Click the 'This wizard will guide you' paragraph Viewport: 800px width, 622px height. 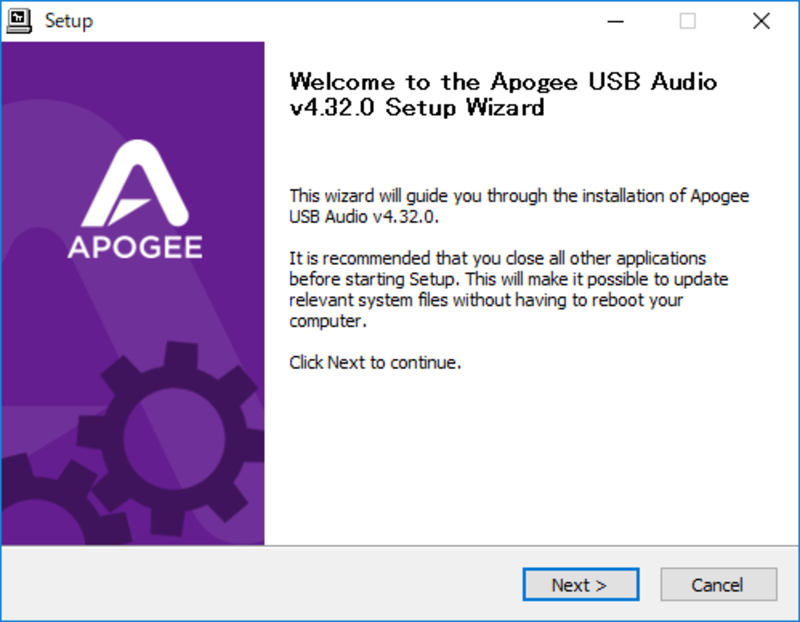pos(519,206)
